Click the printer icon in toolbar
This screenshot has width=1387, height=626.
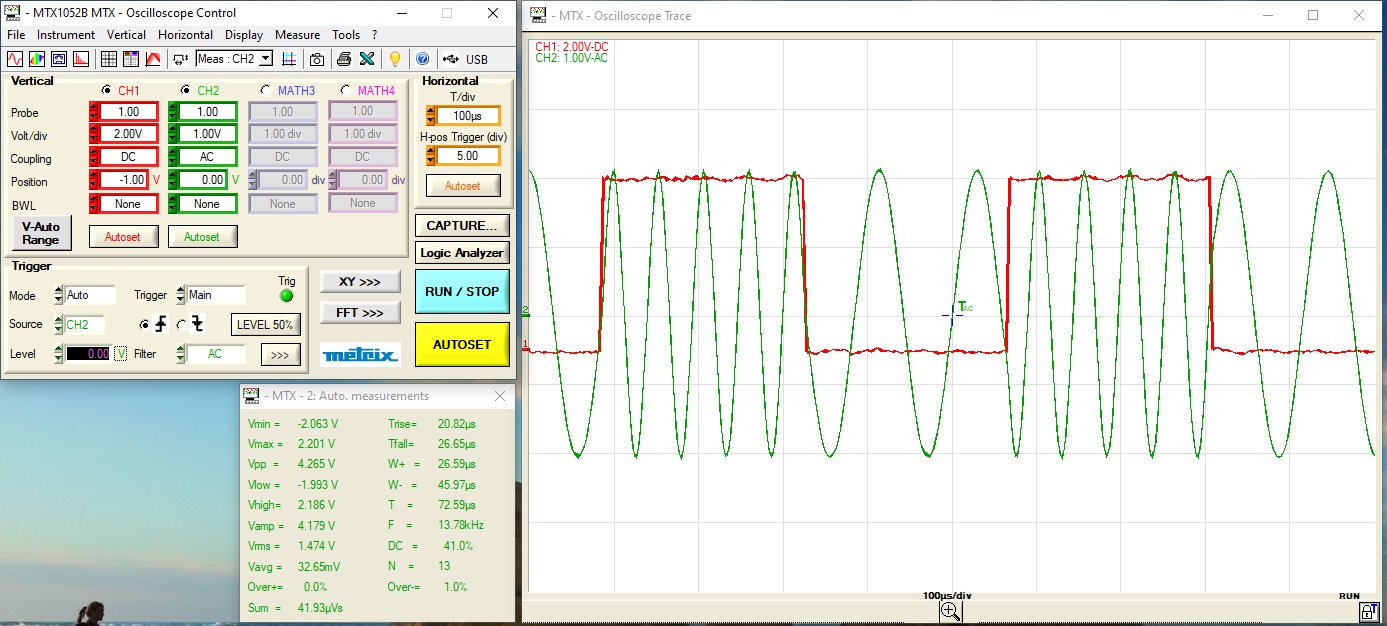point(344,59)
